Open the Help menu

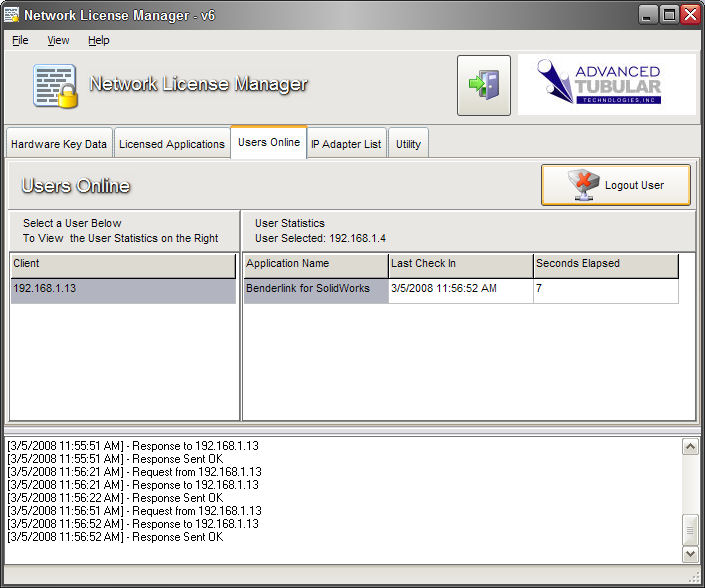click(98, 40)
